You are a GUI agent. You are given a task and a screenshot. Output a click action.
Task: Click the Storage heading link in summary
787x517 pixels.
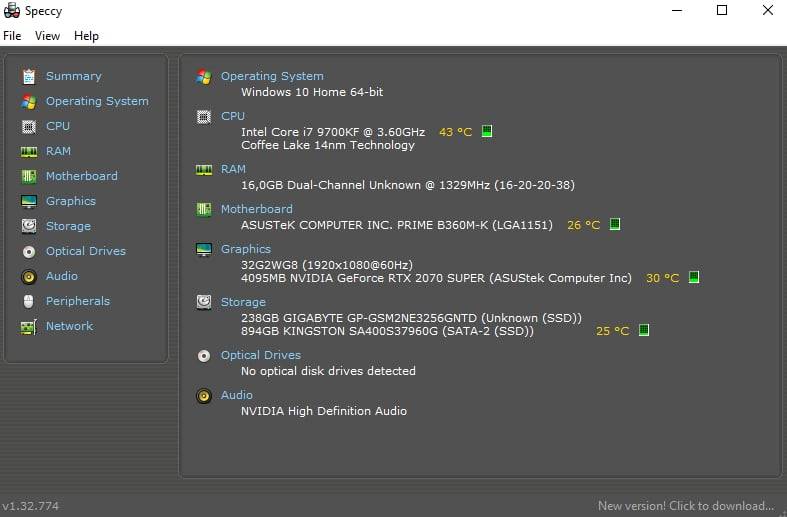click(243, 302)
